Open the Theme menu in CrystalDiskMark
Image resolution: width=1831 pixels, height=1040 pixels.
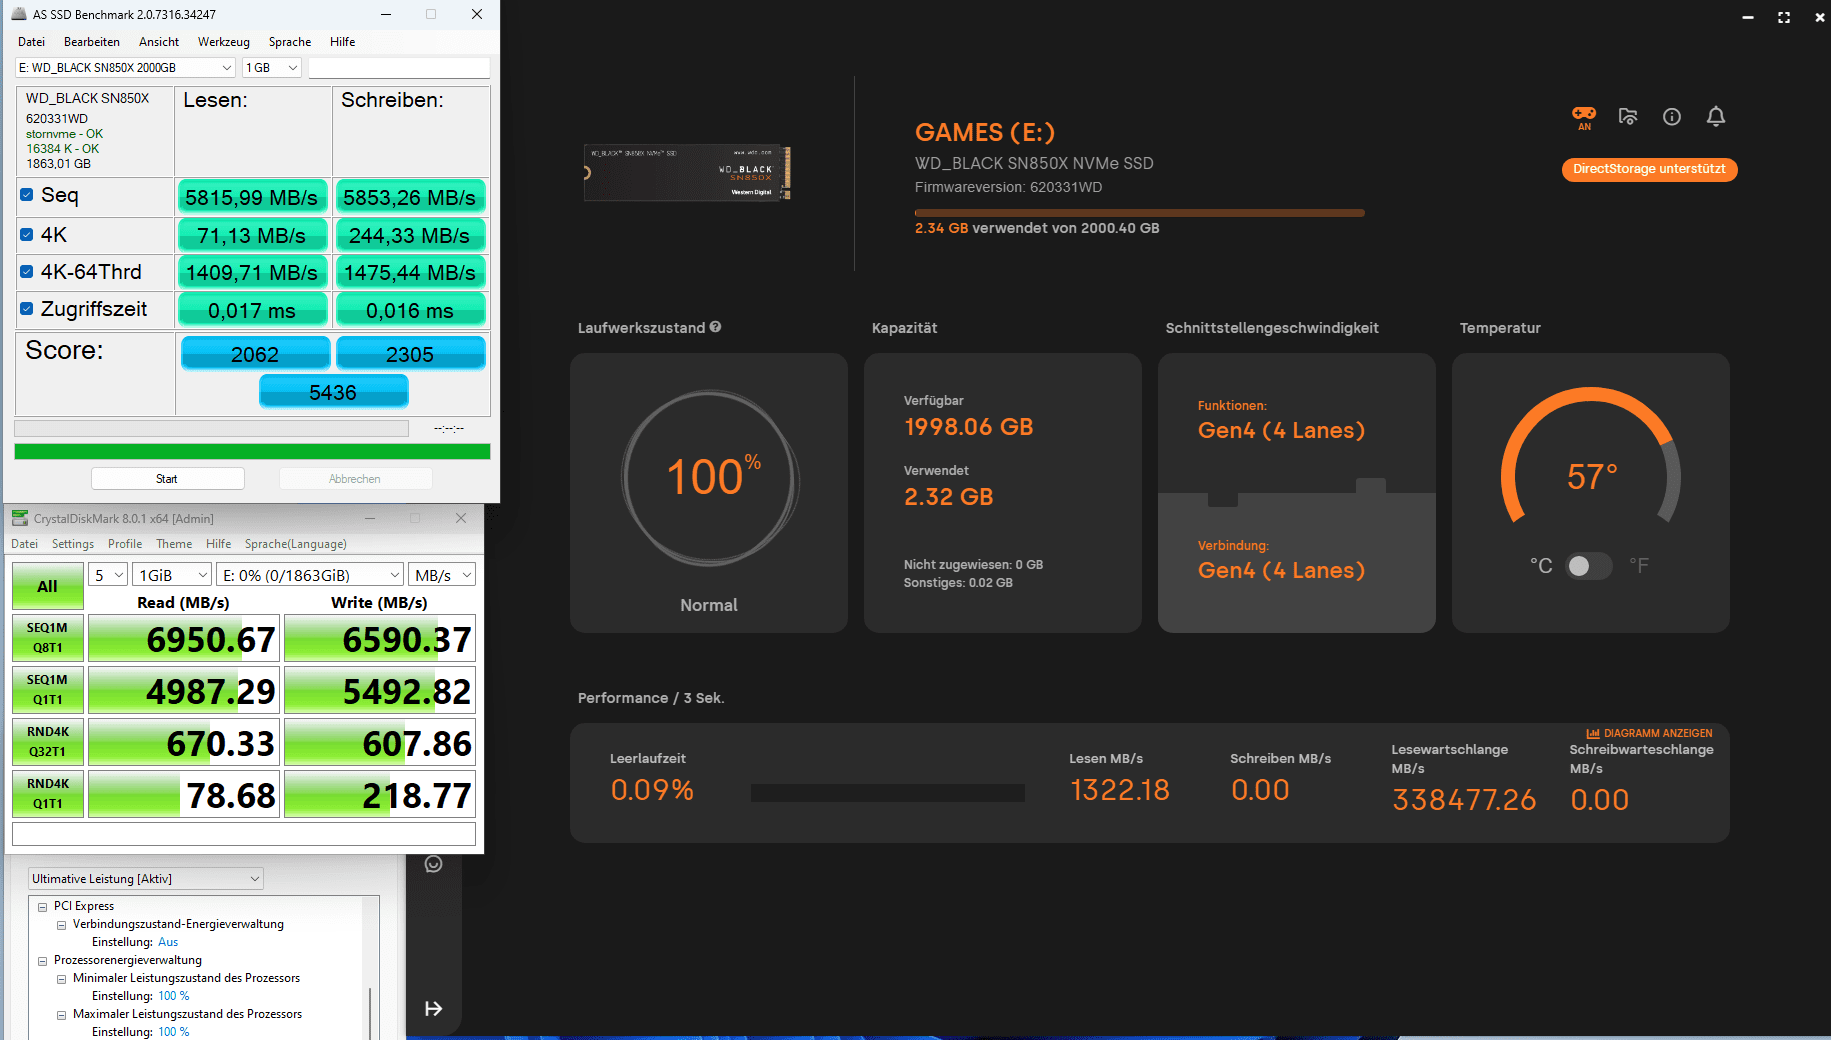[x=174, y=544]
